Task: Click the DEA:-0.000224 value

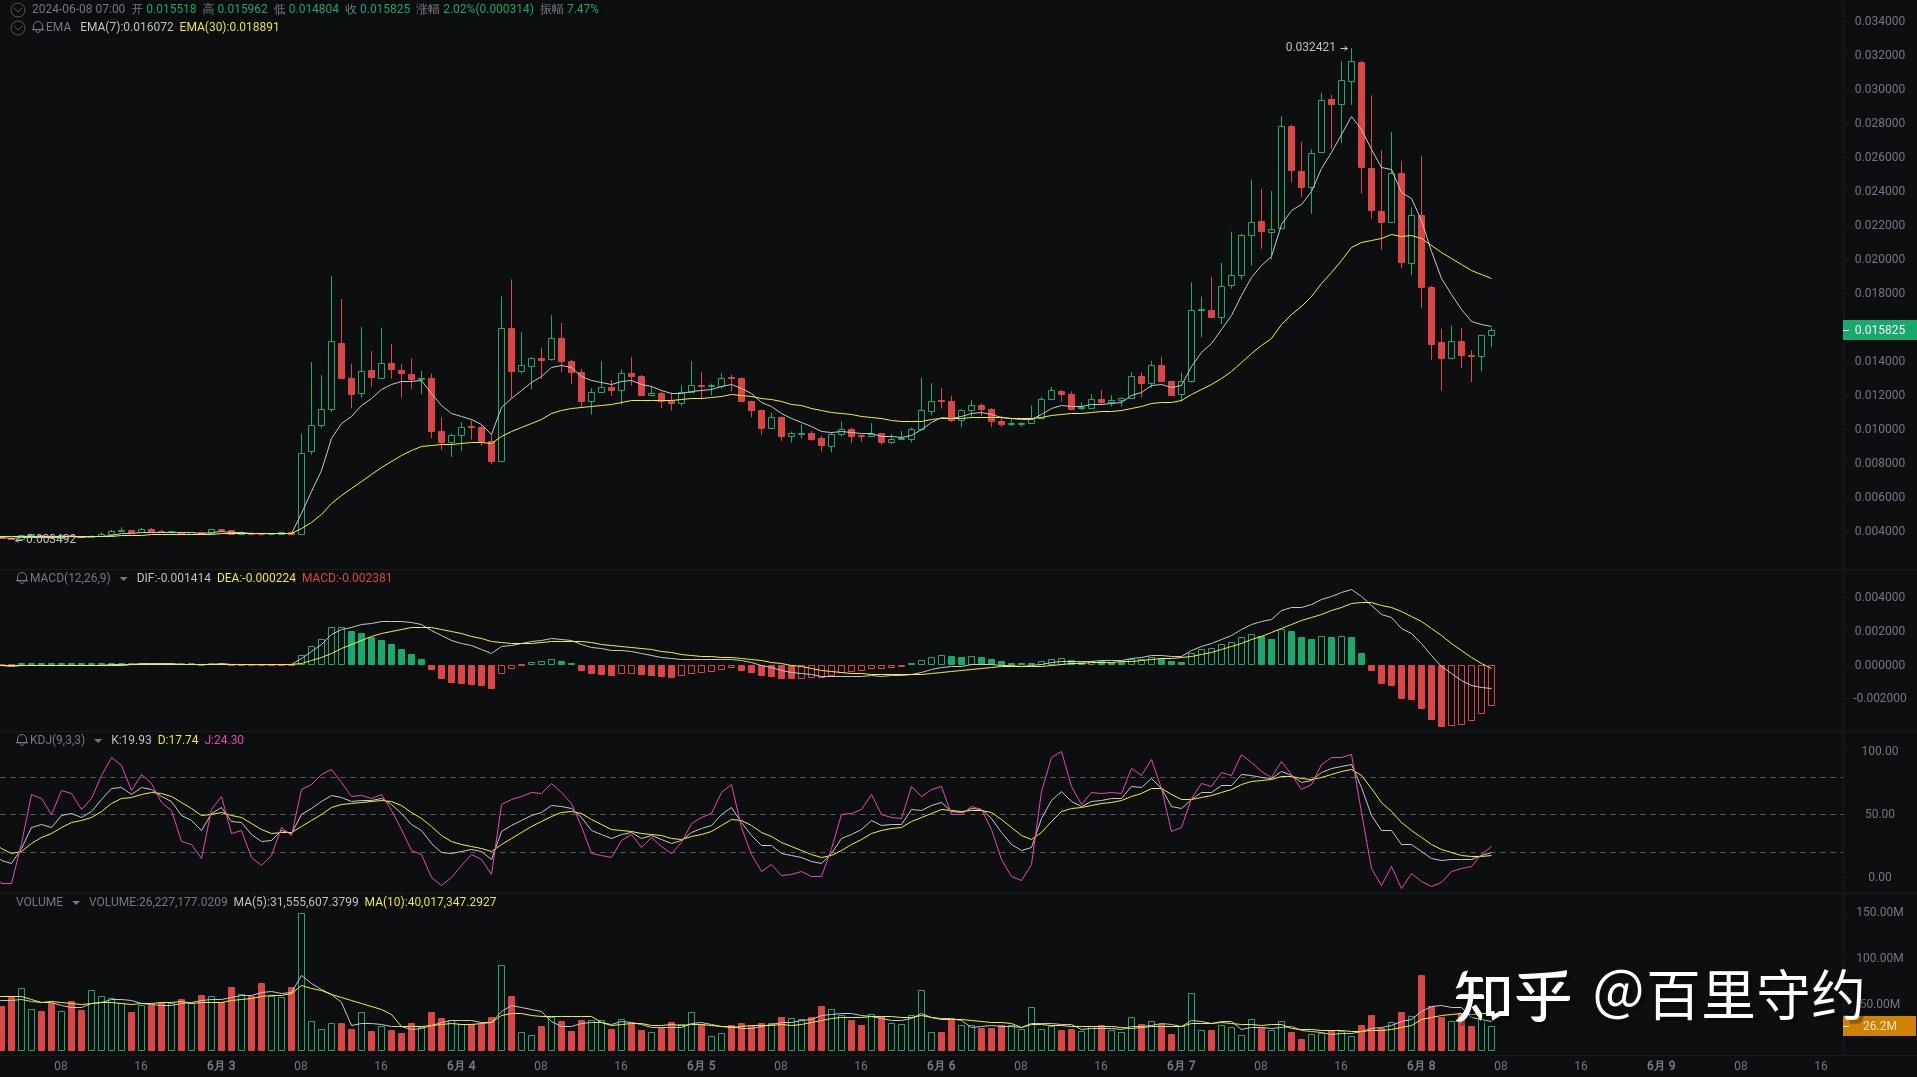Action: 256,578
